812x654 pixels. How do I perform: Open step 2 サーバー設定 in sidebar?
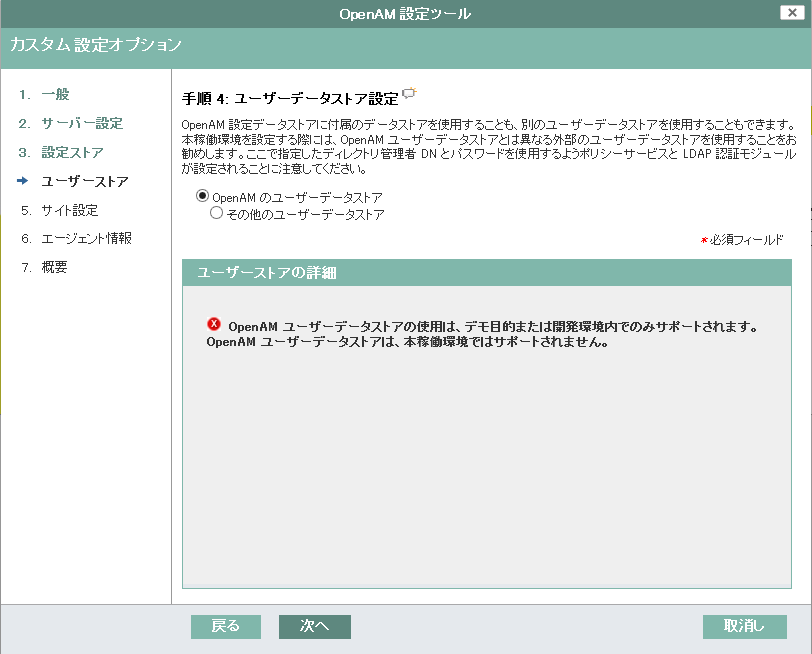82,123
